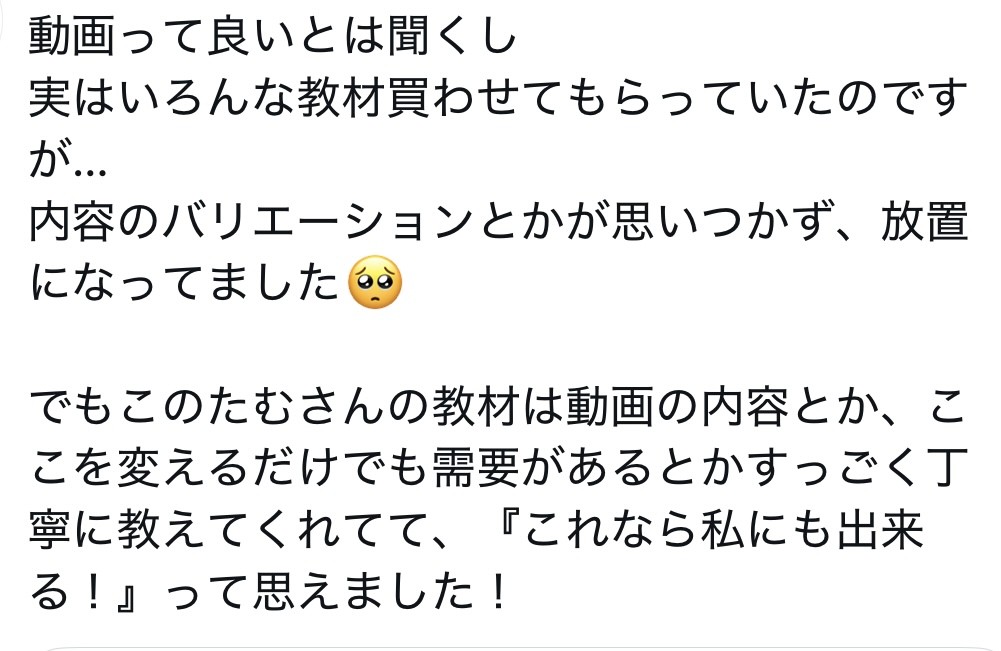Click the text になってました before emoji
Screen dimensions: 1001x651
point(184,283)
